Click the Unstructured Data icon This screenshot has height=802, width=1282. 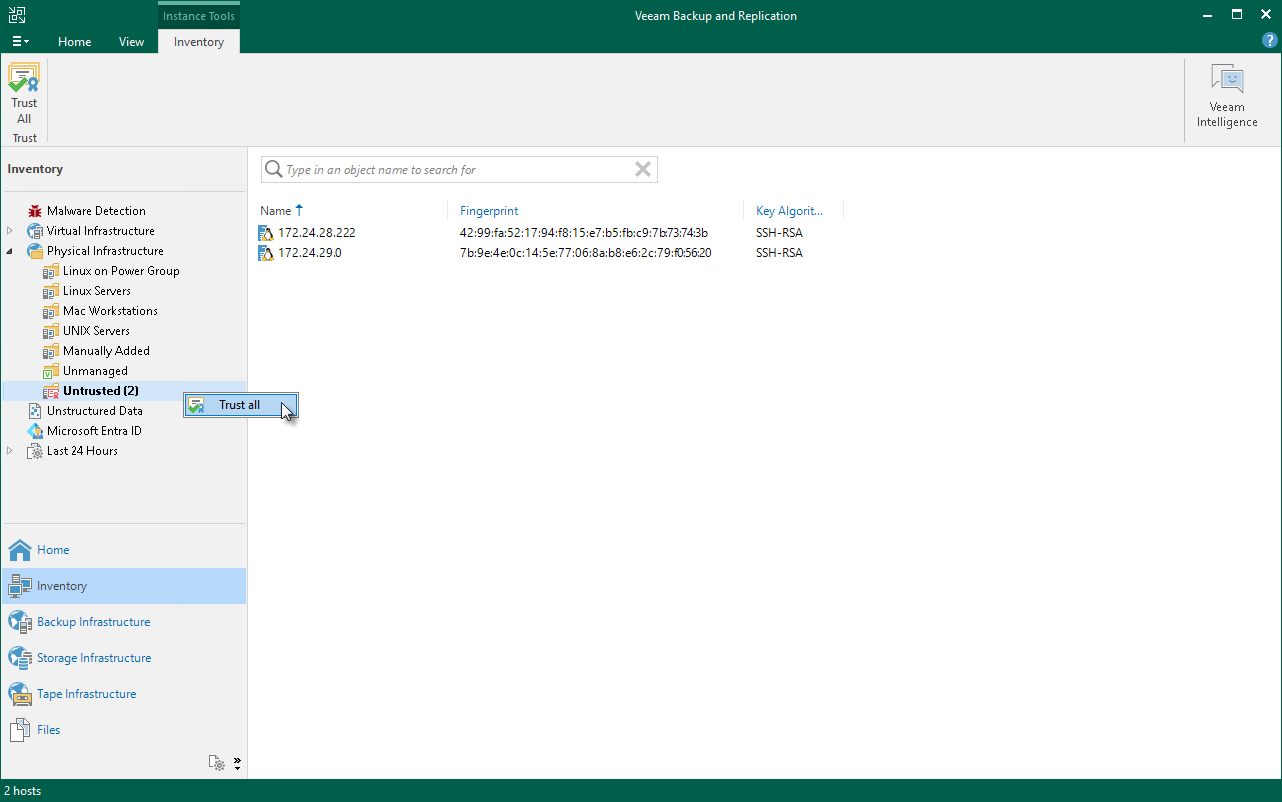point(35,411)
